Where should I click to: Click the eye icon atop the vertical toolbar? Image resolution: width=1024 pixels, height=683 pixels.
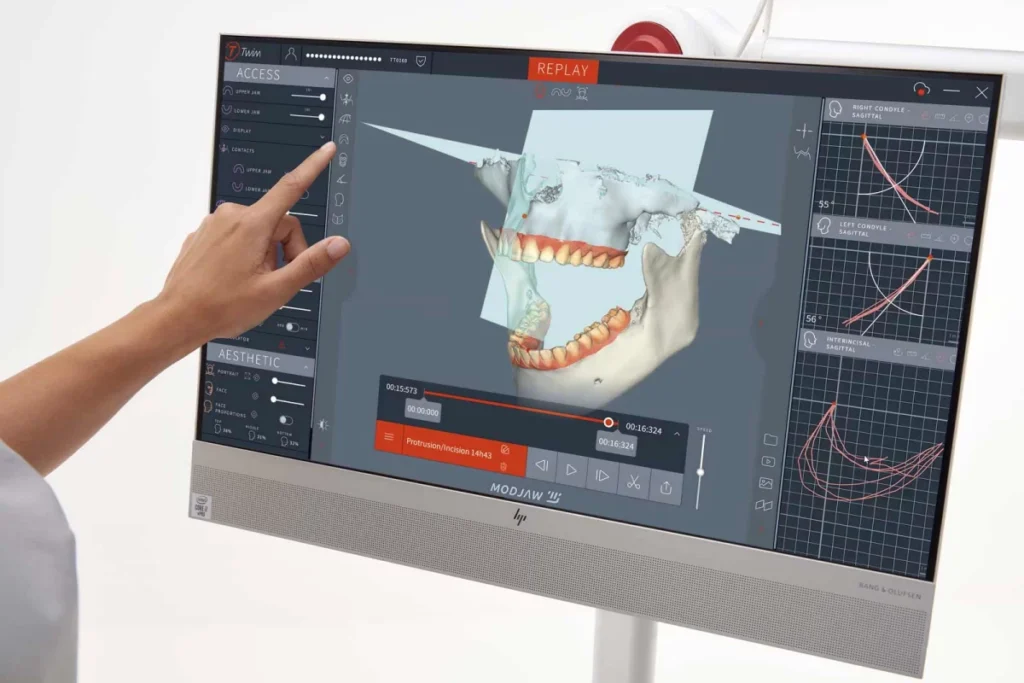(x=348, y=78)
